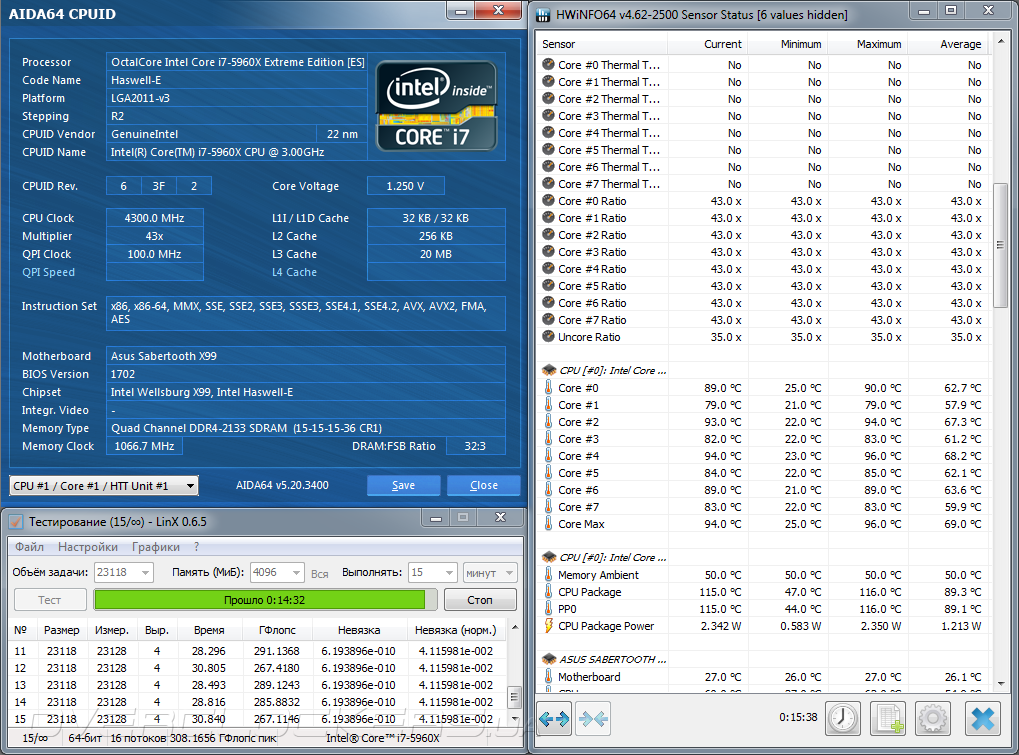Click HWiNFO expand view arrows icon
This screenshot has height=755, width=1019.
coord(554,719)
